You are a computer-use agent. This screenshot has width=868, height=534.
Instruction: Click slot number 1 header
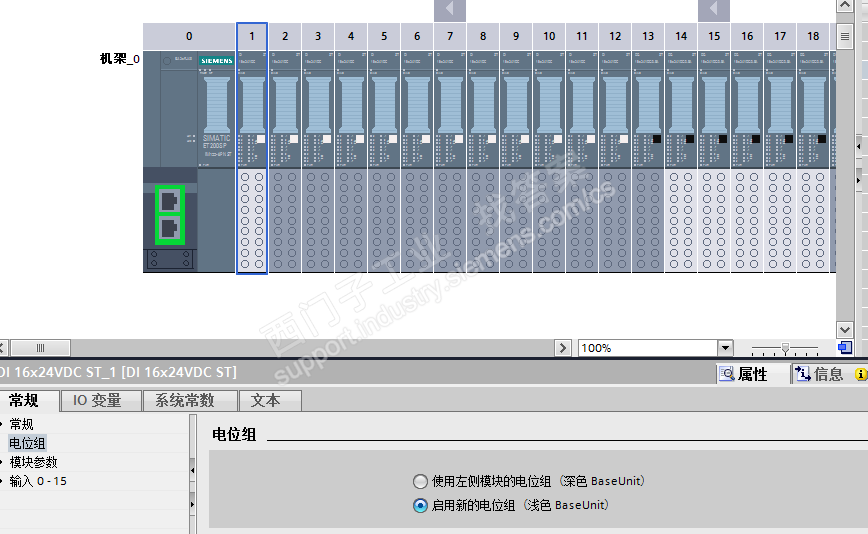252,37
